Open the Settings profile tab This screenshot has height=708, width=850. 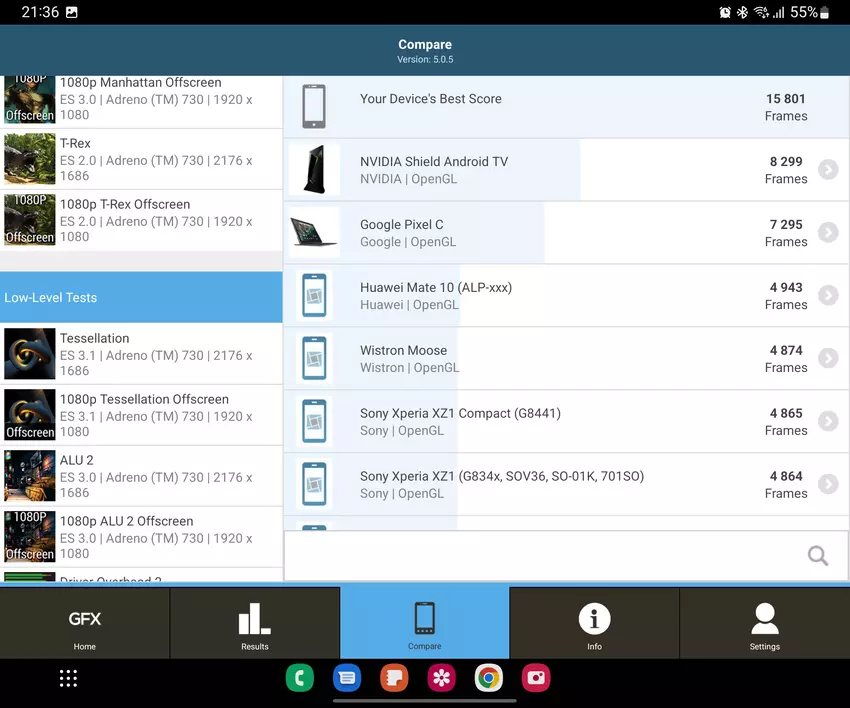click(764, 624)
